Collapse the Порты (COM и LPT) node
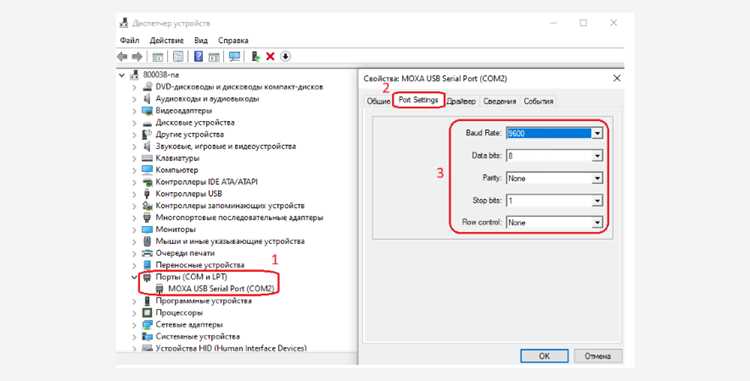Viewport: 750px width, 381px height. coord(134,277)
